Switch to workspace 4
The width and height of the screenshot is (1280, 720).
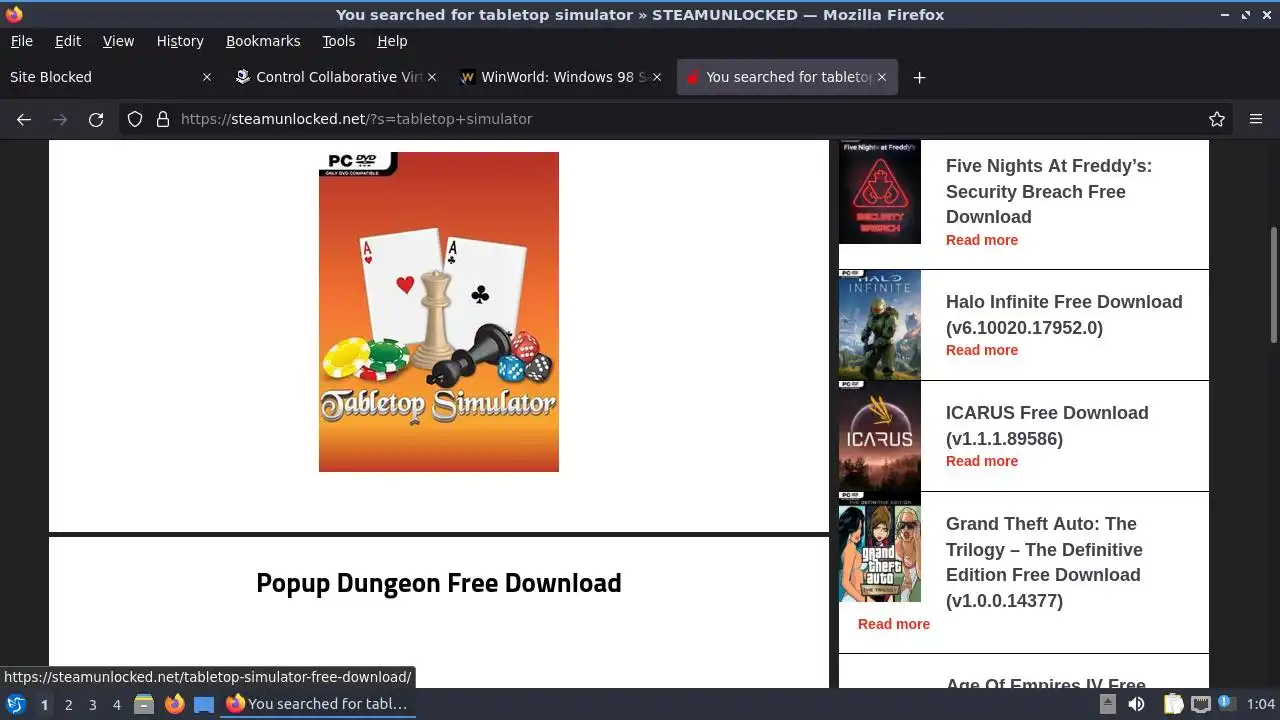pyautogui.click(x=116, y=704)
